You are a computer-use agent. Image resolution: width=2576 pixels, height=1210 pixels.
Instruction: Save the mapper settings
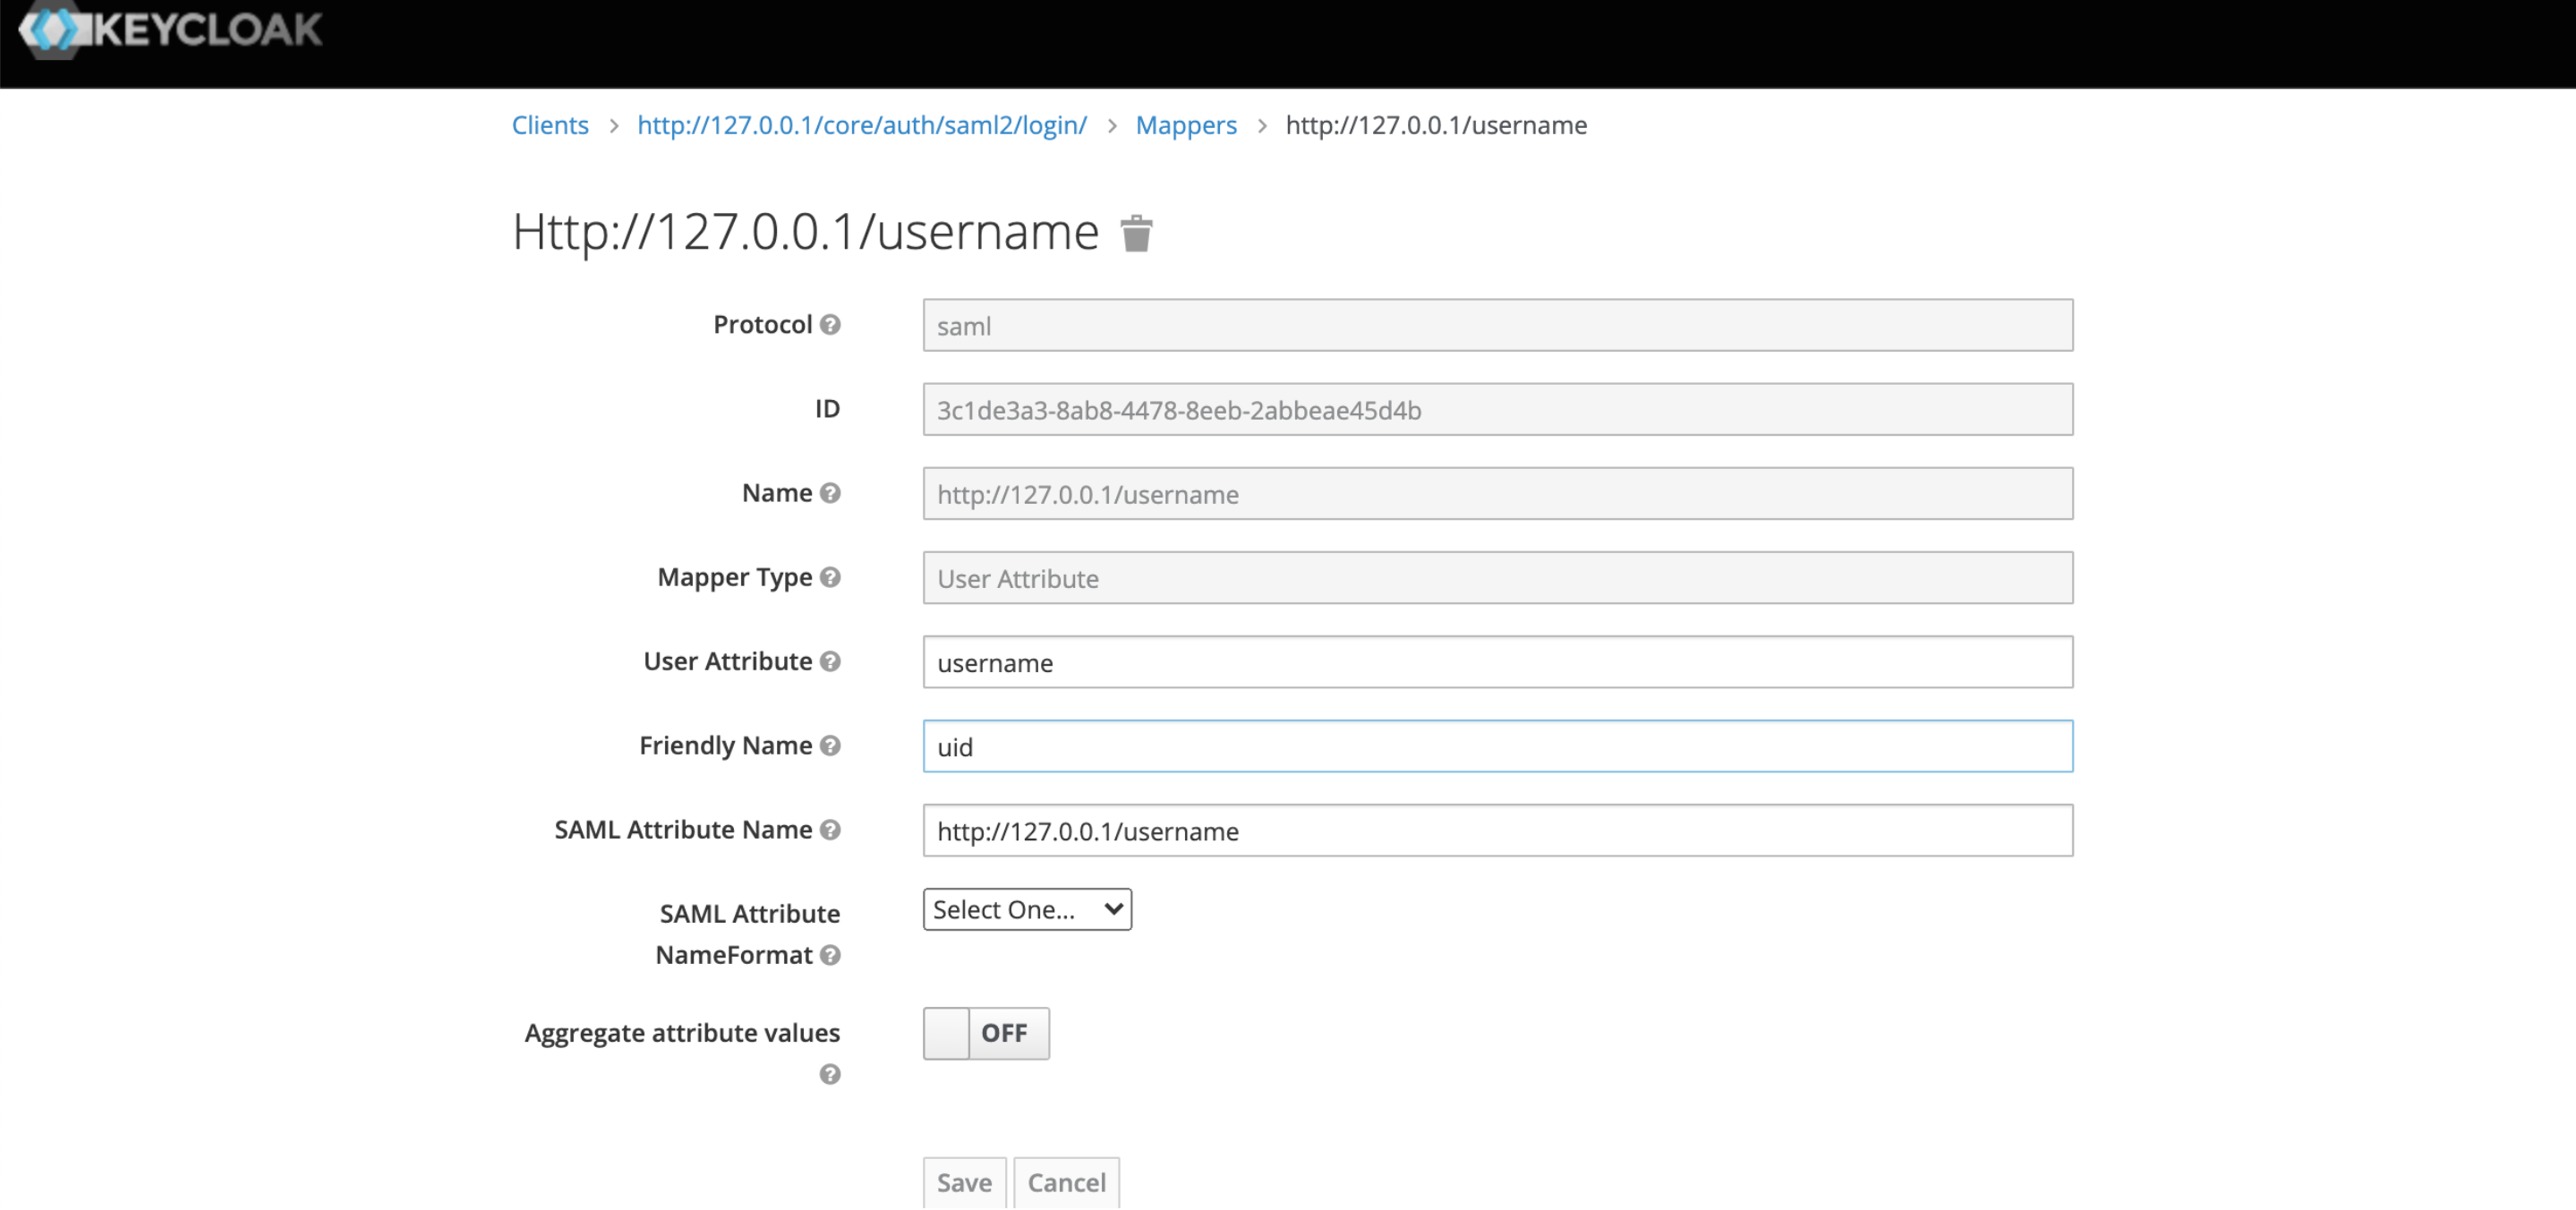pyautogui.click(x=963, y=1183)
